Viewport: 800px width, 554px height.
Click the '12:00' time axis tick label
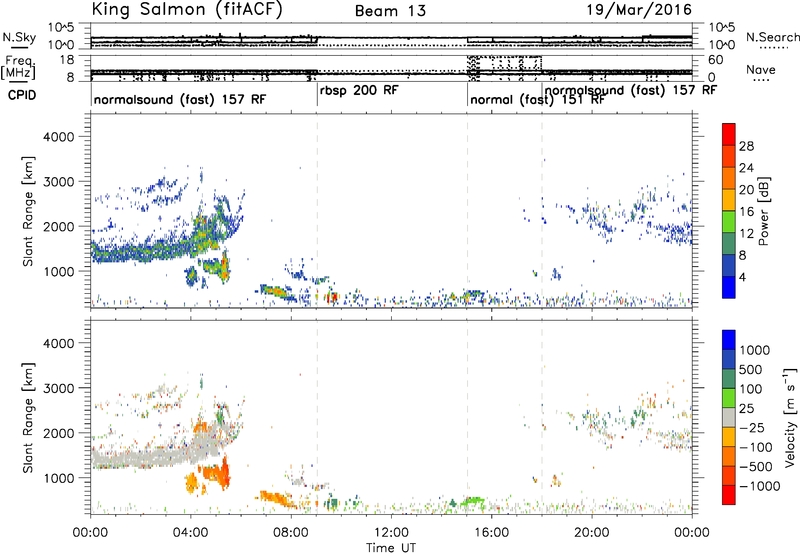pos(391,533)
